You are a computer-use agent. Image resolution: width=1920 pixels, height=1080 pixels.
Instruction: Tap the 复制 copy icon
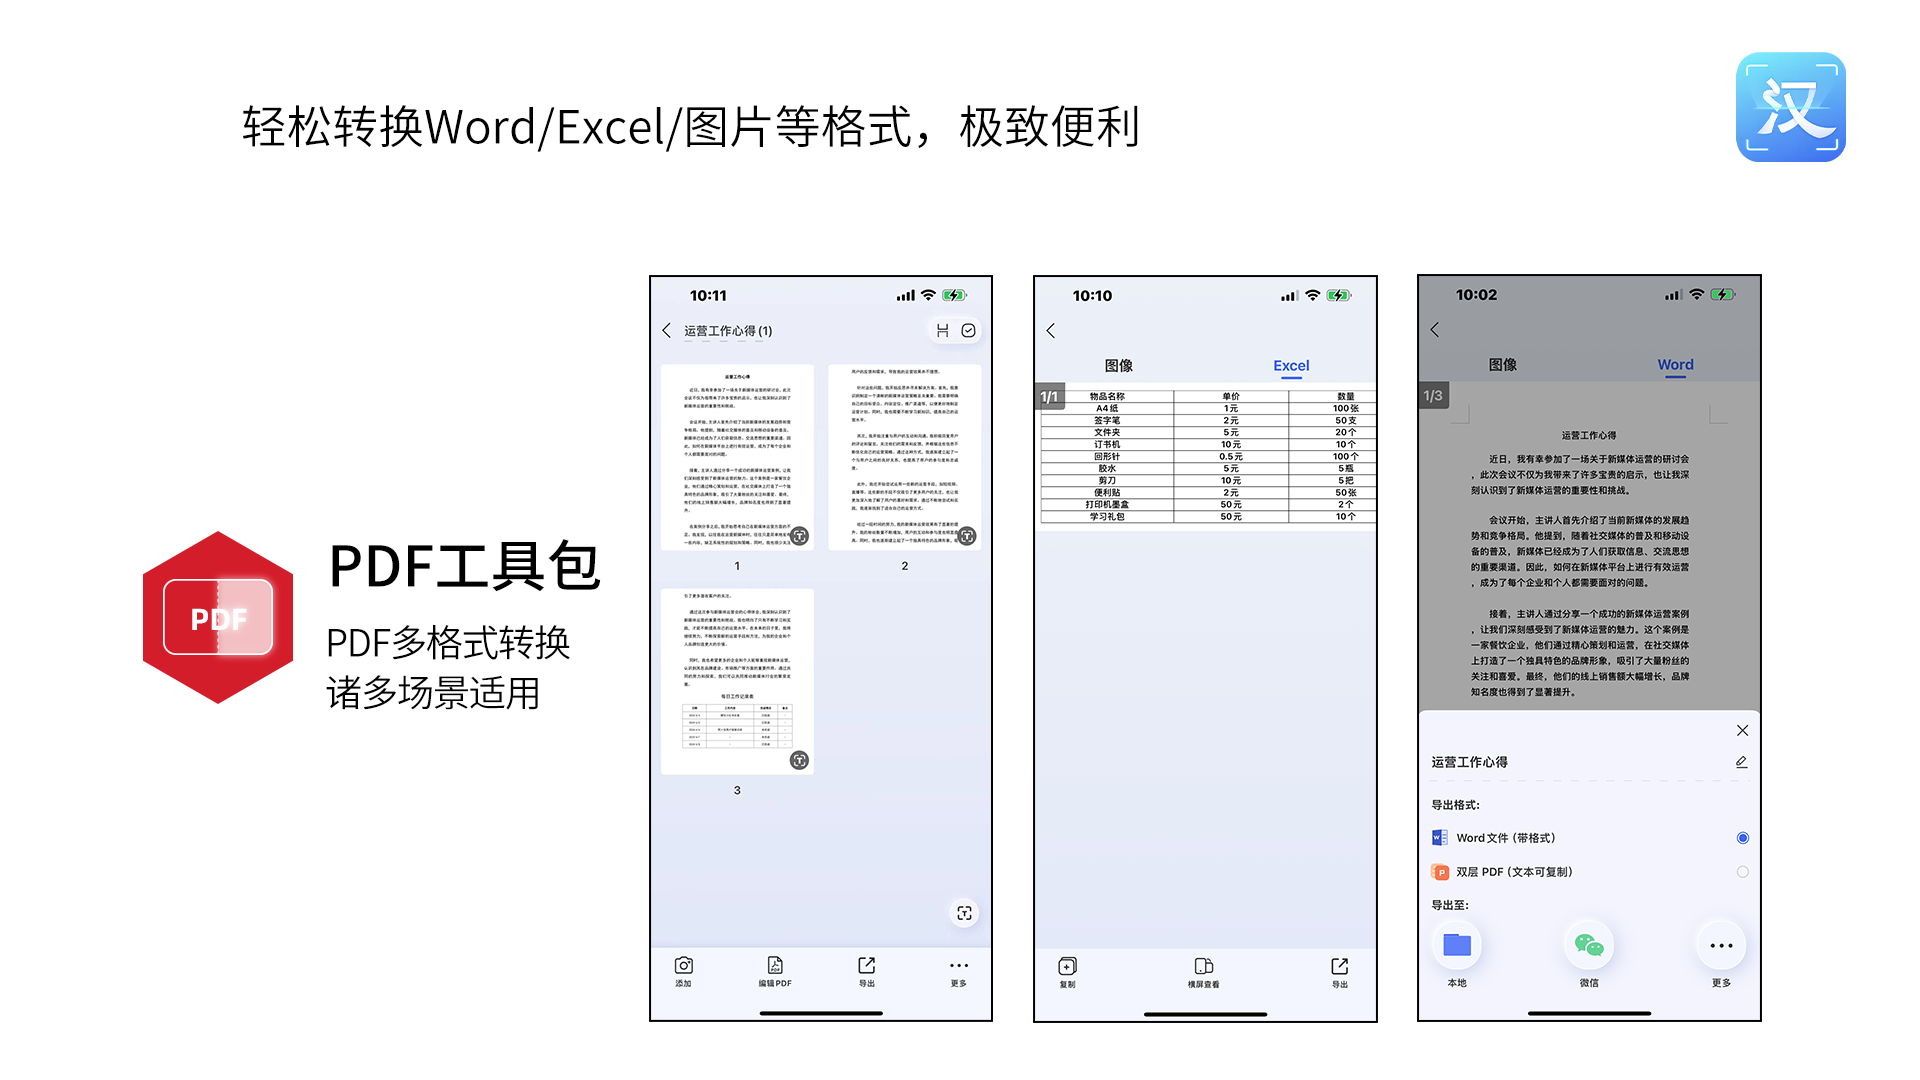tap(1067, 968)
